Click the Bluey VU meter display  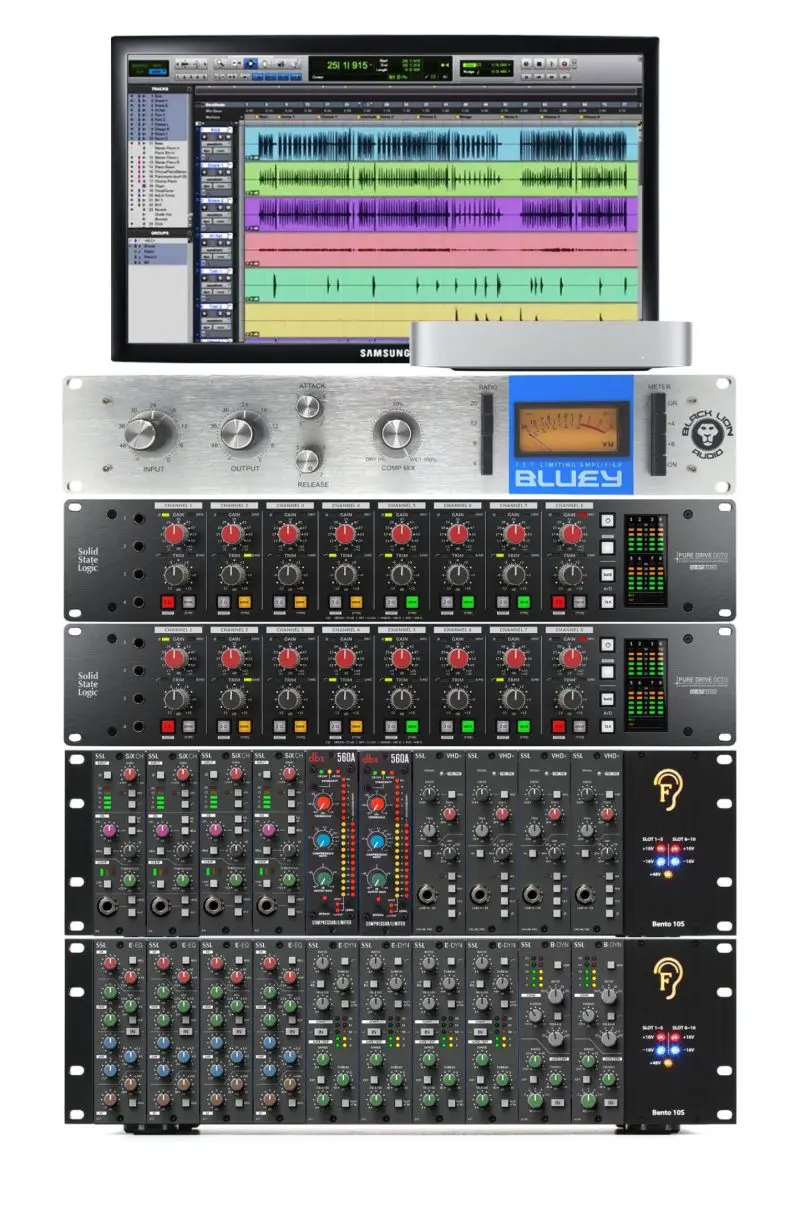[571, 428]
